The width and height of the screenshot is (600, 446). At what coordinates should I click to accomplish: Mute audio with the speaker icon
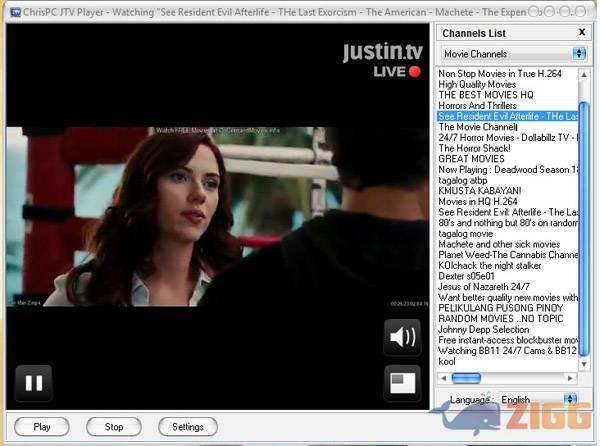tap(402, 337)
